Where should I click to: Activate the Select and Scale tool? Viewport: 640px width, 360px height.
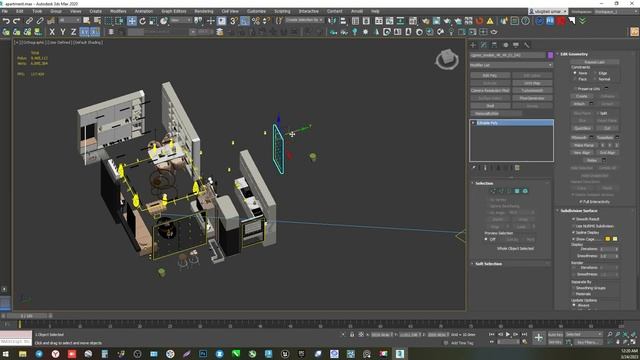click(x=153, y=20)
